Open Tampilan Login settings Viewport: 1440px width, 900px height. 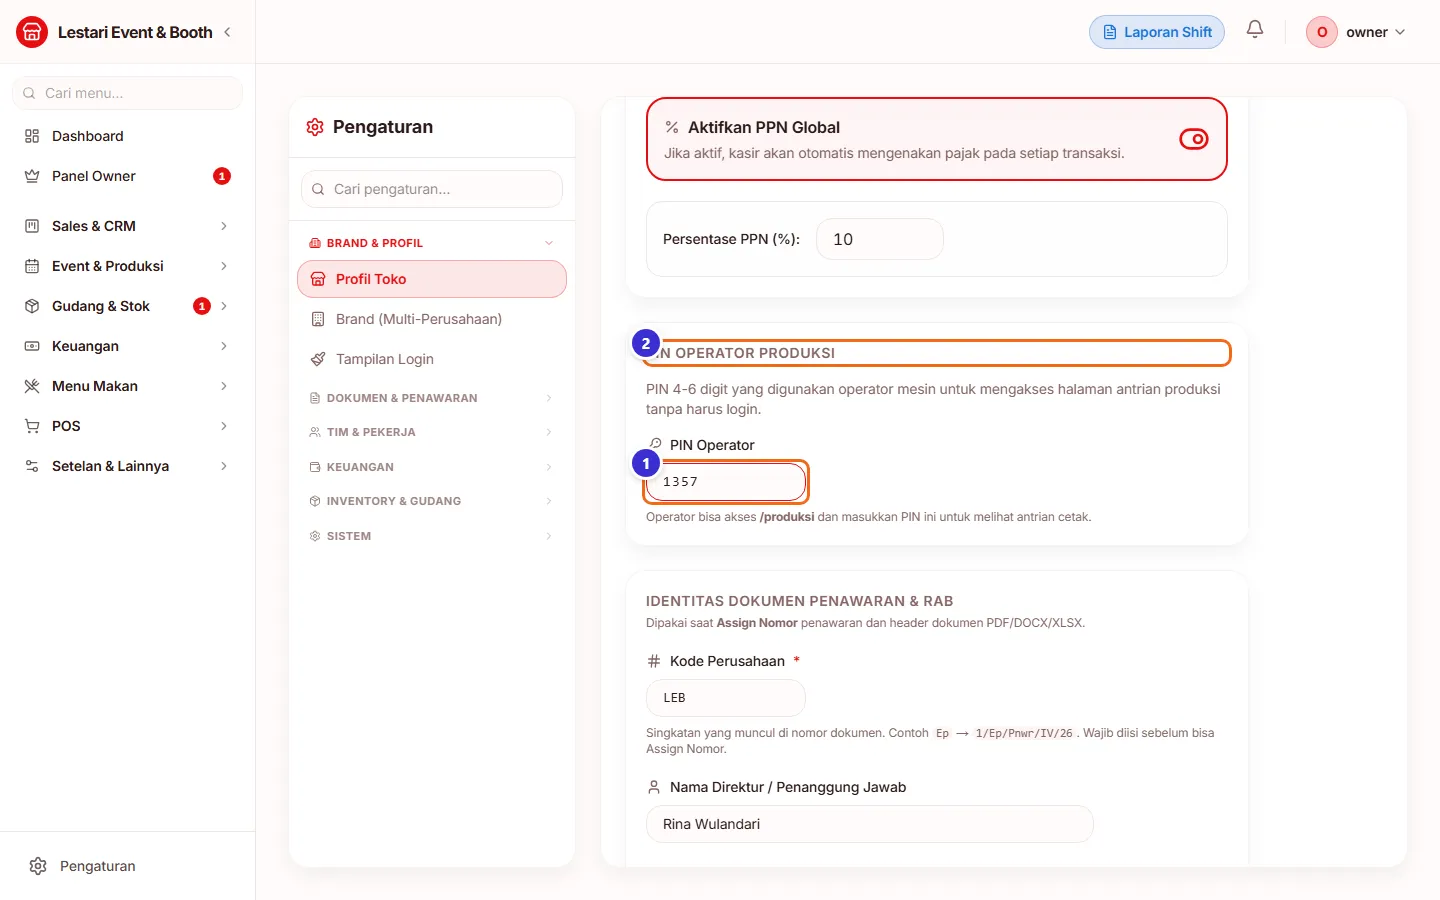point(432,359)
